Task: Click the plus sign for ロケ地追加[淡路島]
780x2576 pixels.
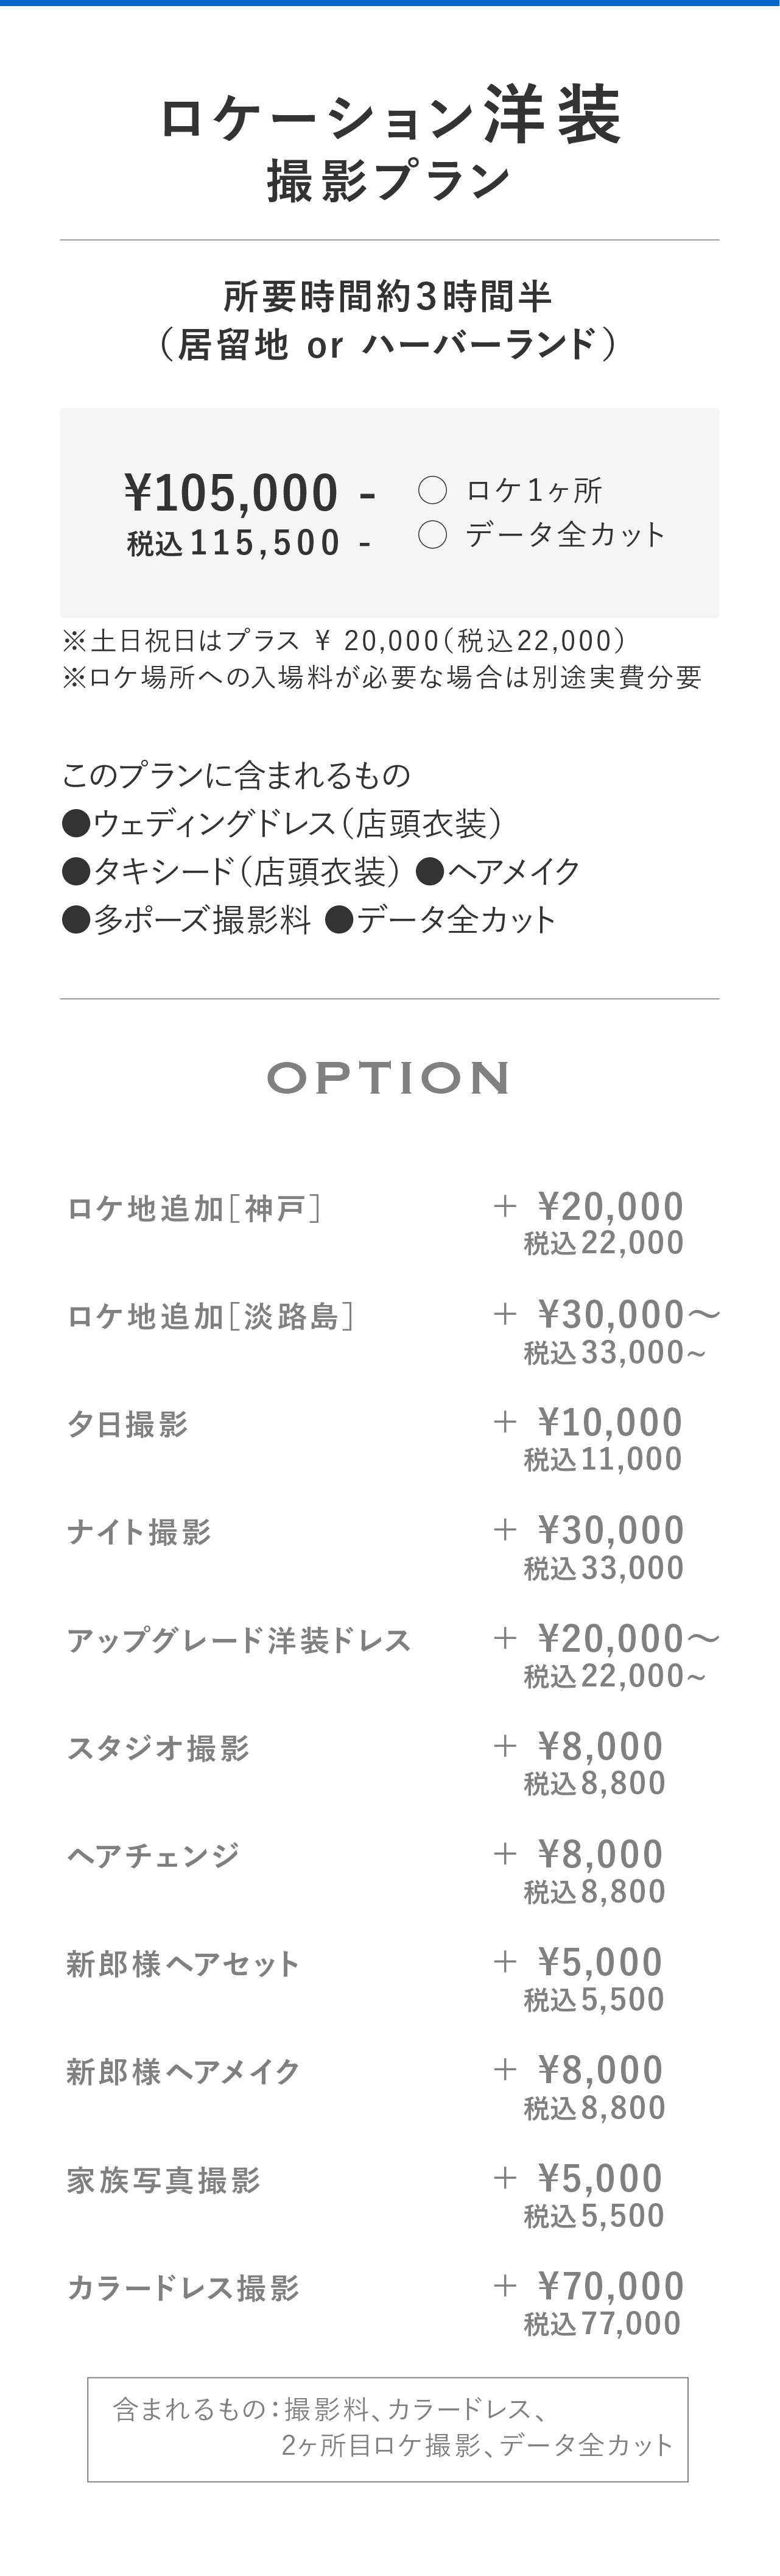Action: 505,1314
